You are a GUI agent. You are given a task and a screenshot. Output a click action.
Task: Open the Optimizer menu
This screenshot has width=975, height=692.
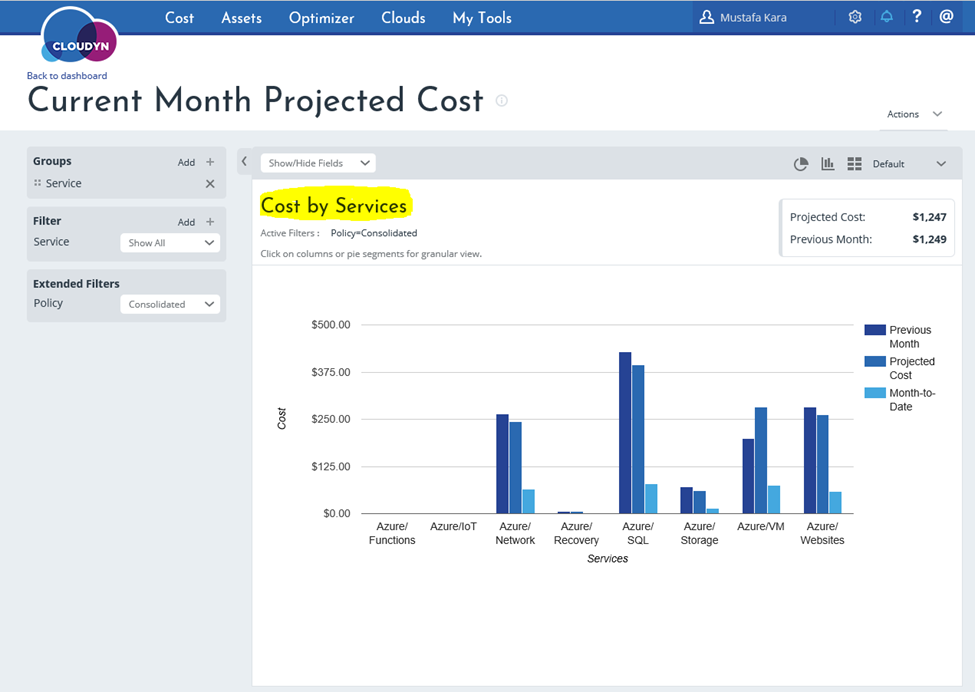(321, 17)
